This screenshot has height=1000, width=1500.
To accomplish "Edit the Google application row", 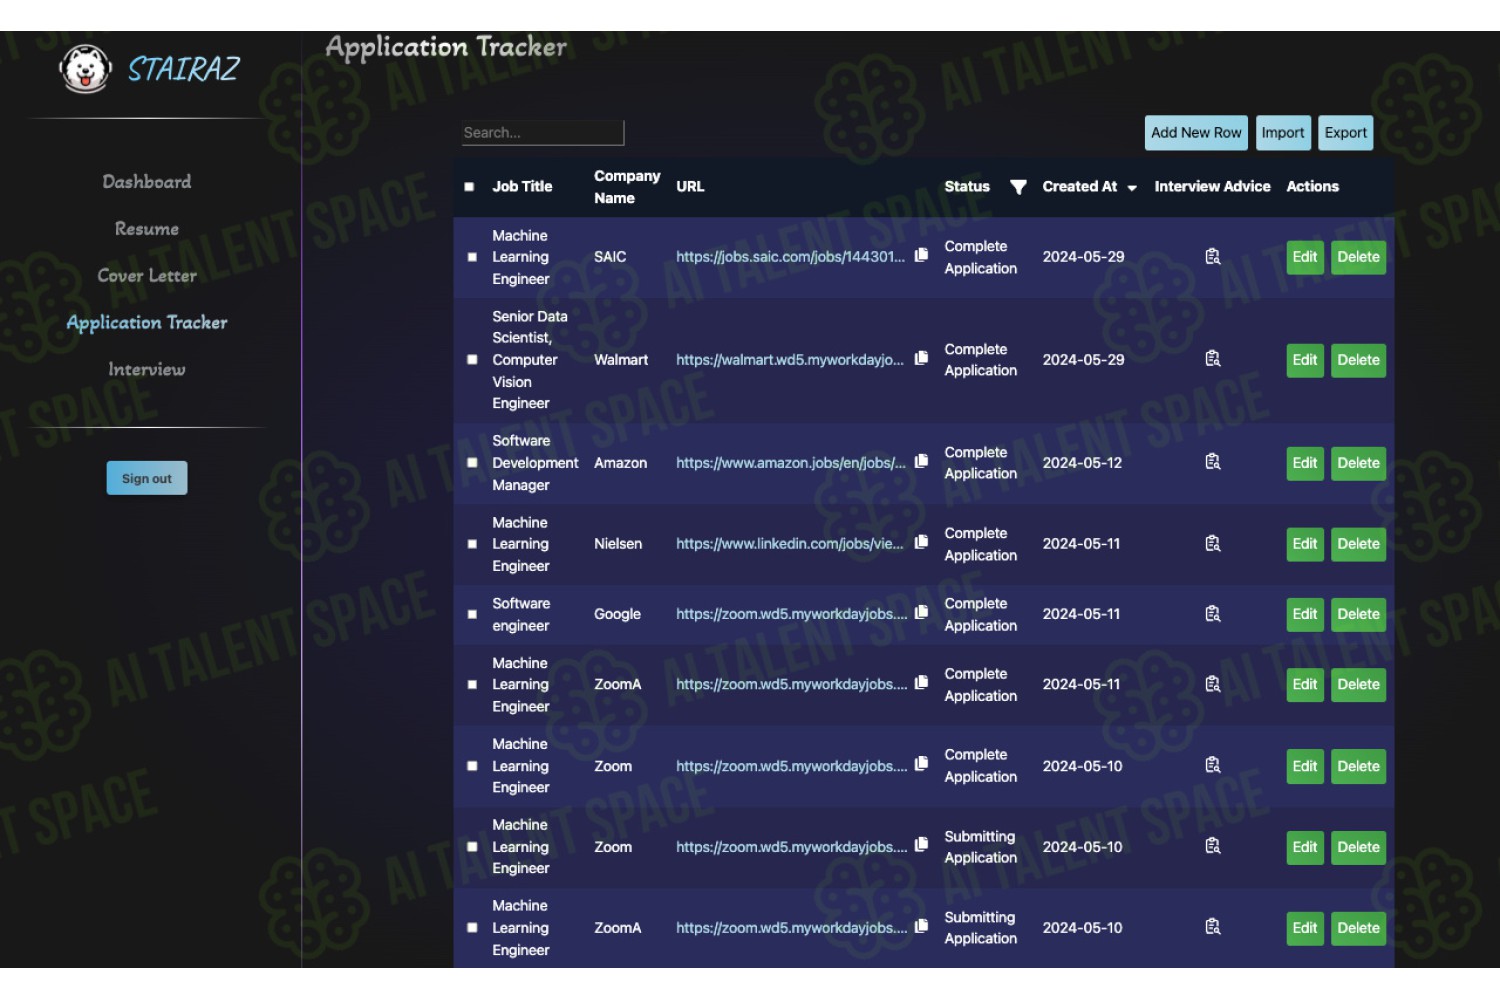I will 1305,614.
